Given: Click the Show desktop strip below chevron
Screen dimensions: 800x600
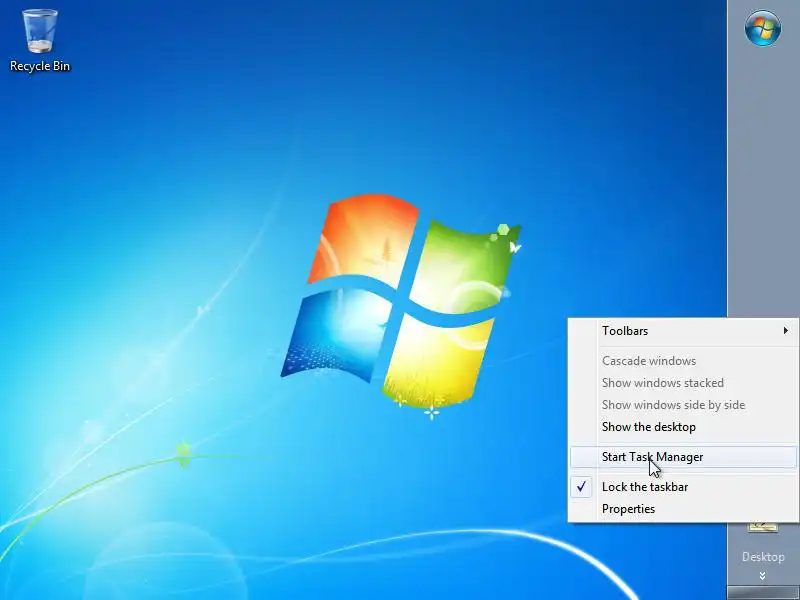Looking at the screenshot, I should tap(763, 593).
